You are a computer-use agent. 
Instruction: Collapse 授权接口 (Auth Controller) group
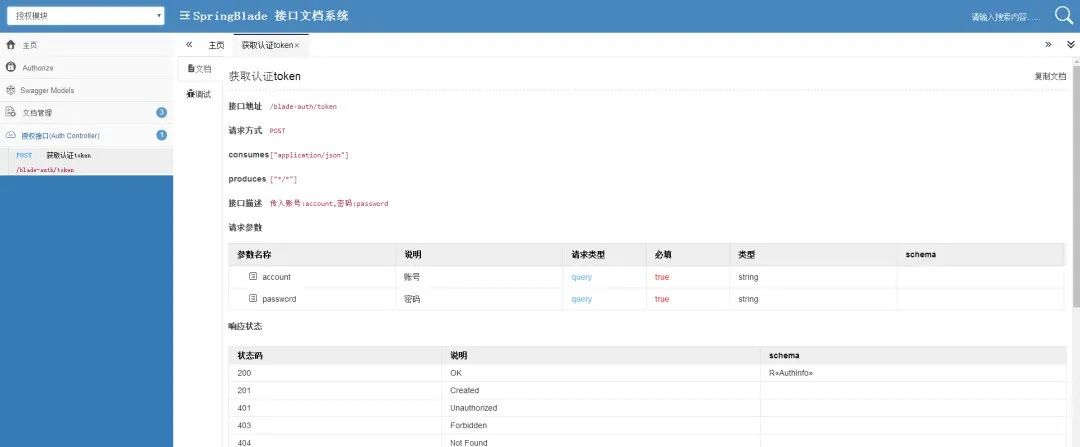click(x=86, y=135)
